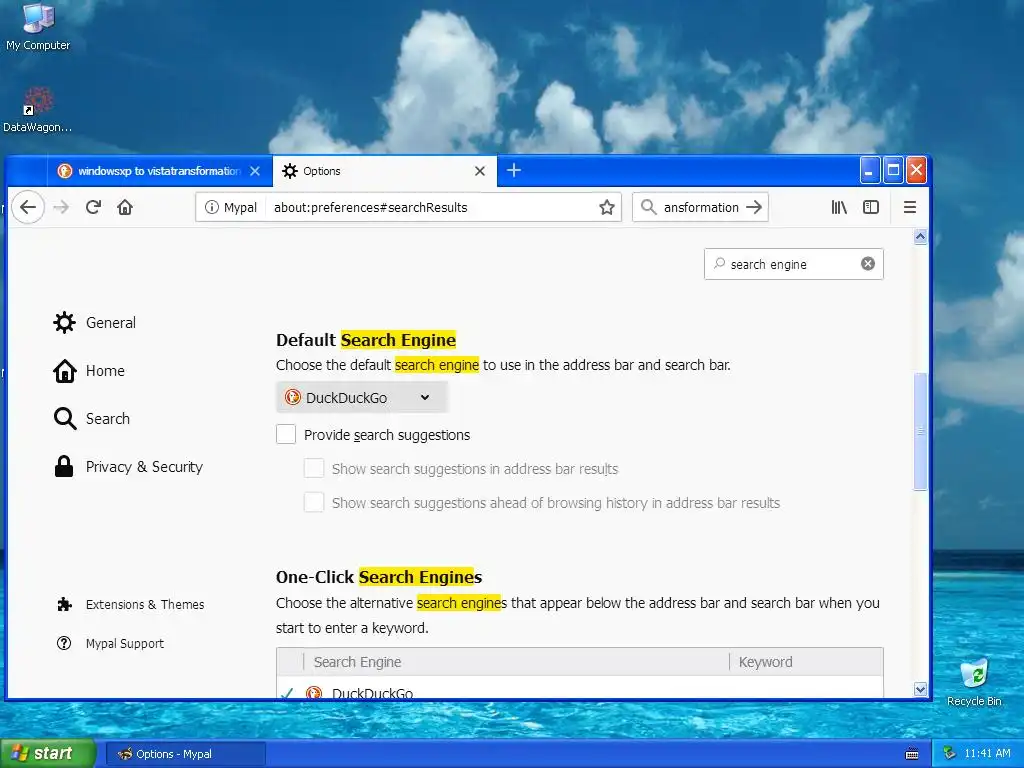The height and width of the screenshot is (768, 1024).
Task: Select the DataWagon desktop shortcut
Action: tap(37, 110)
